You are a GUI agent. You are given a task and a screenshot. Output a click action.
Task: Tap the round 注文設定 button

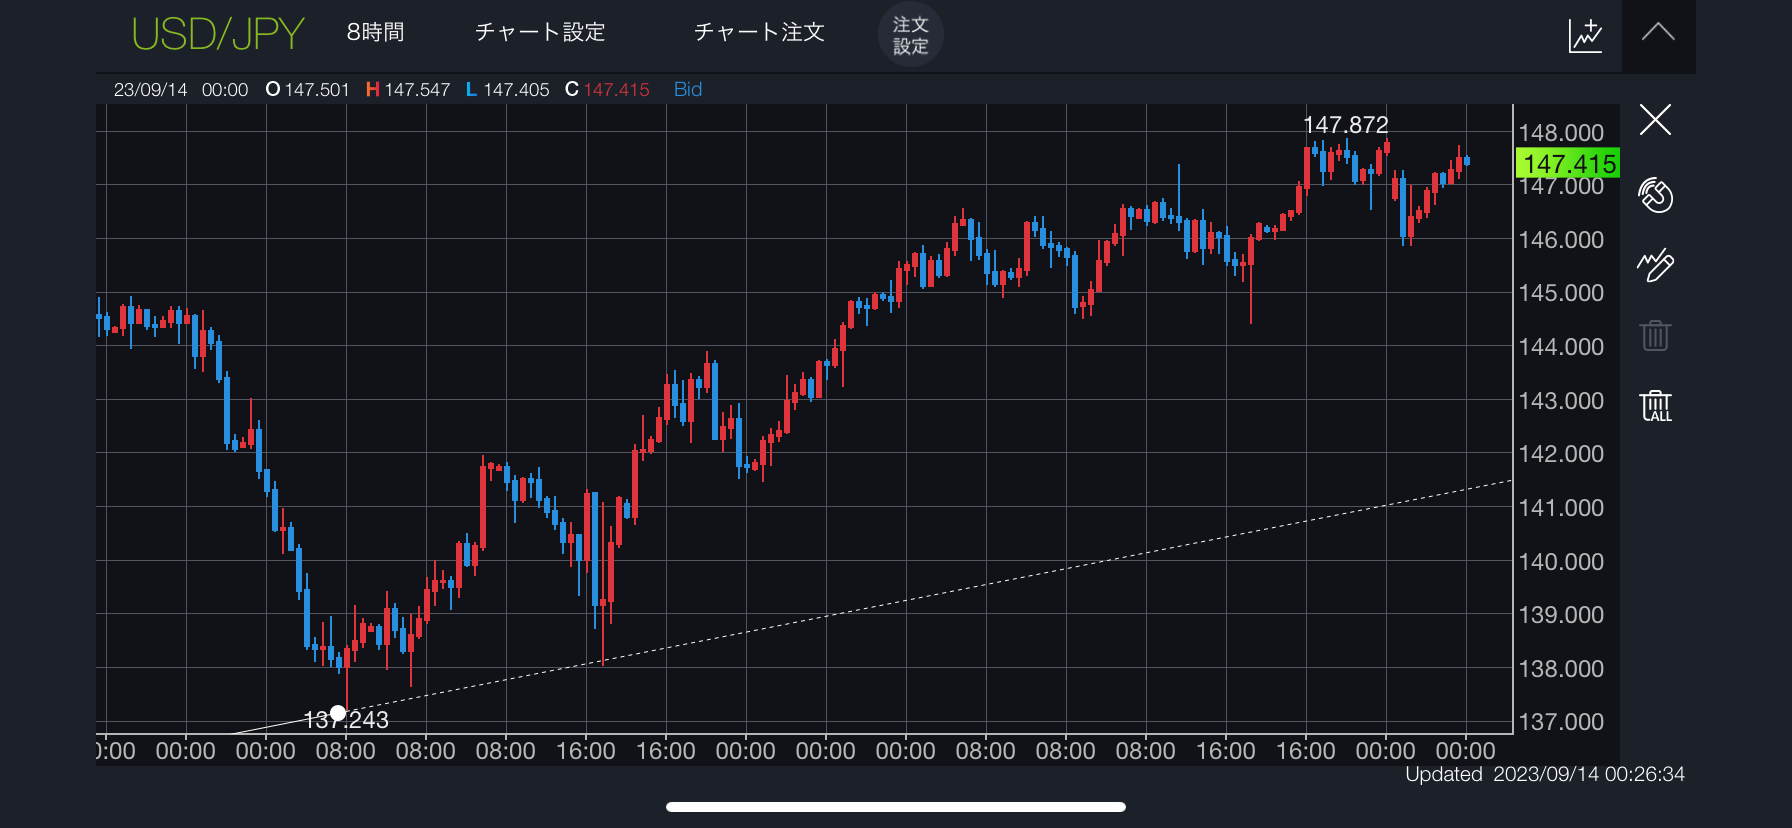click(x=910, y=35)
